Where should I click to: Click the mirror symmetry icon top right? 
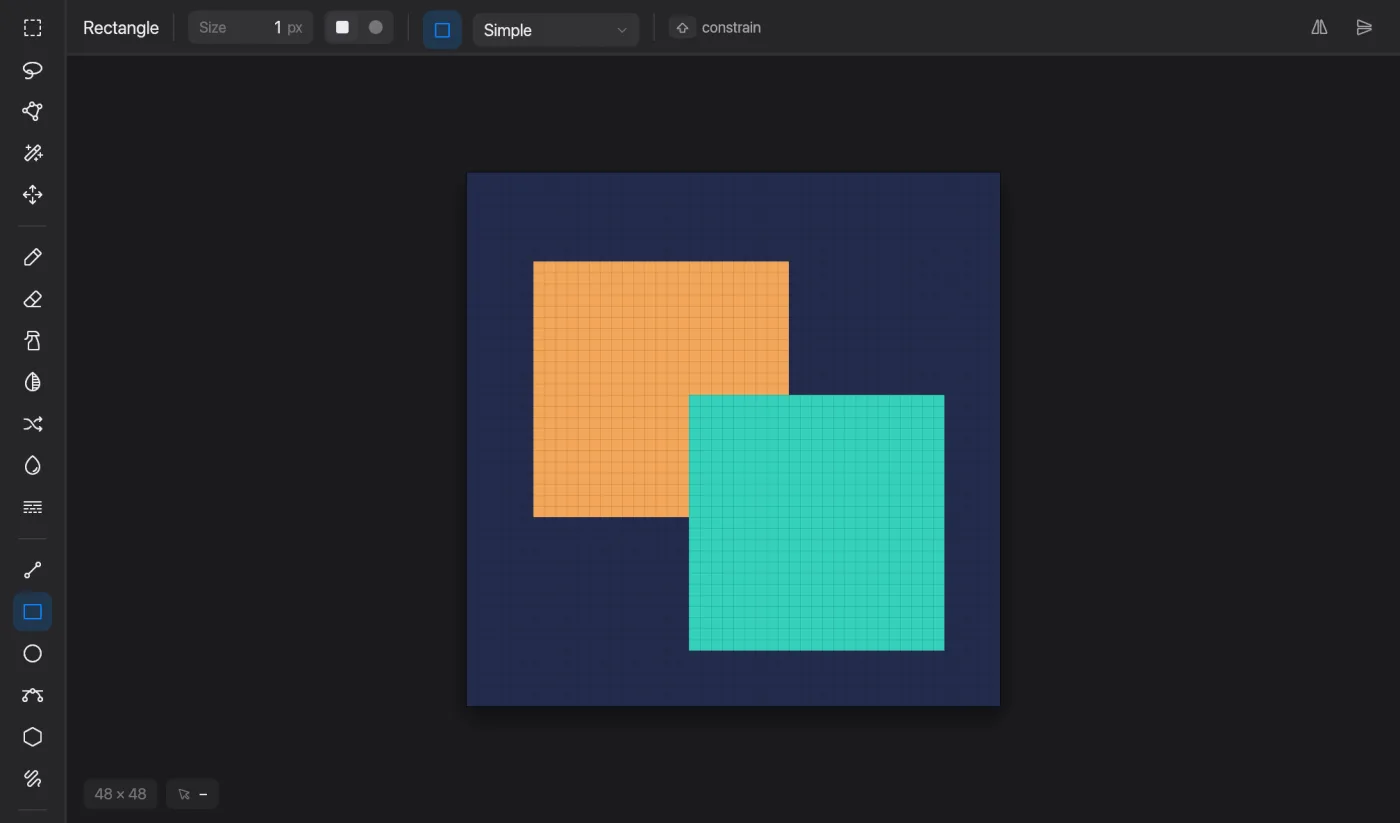click(1320, 28)
